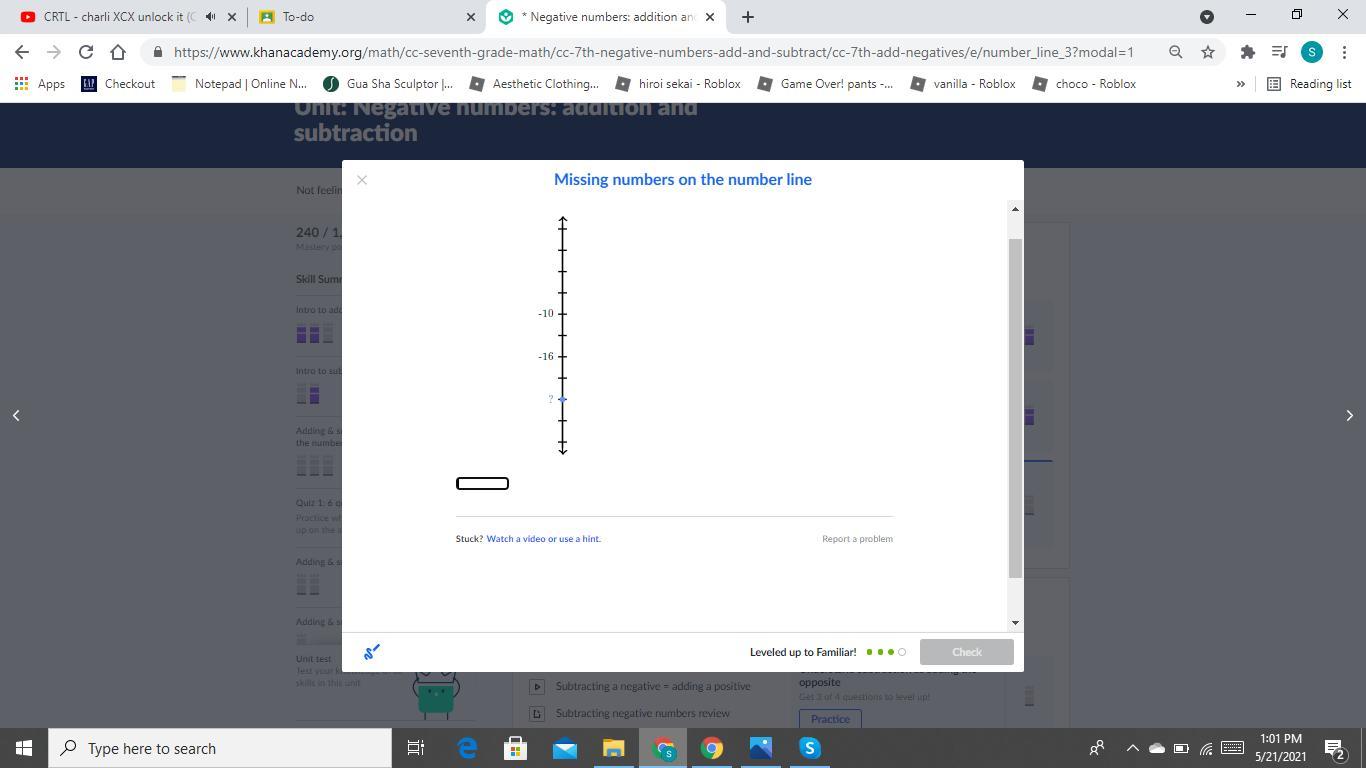Image resolution: width=1366 pixels, height=768 pixels.
Task: Open the Chrome icon with profile badge in taskbar
Action: click(x=662, y=748)
